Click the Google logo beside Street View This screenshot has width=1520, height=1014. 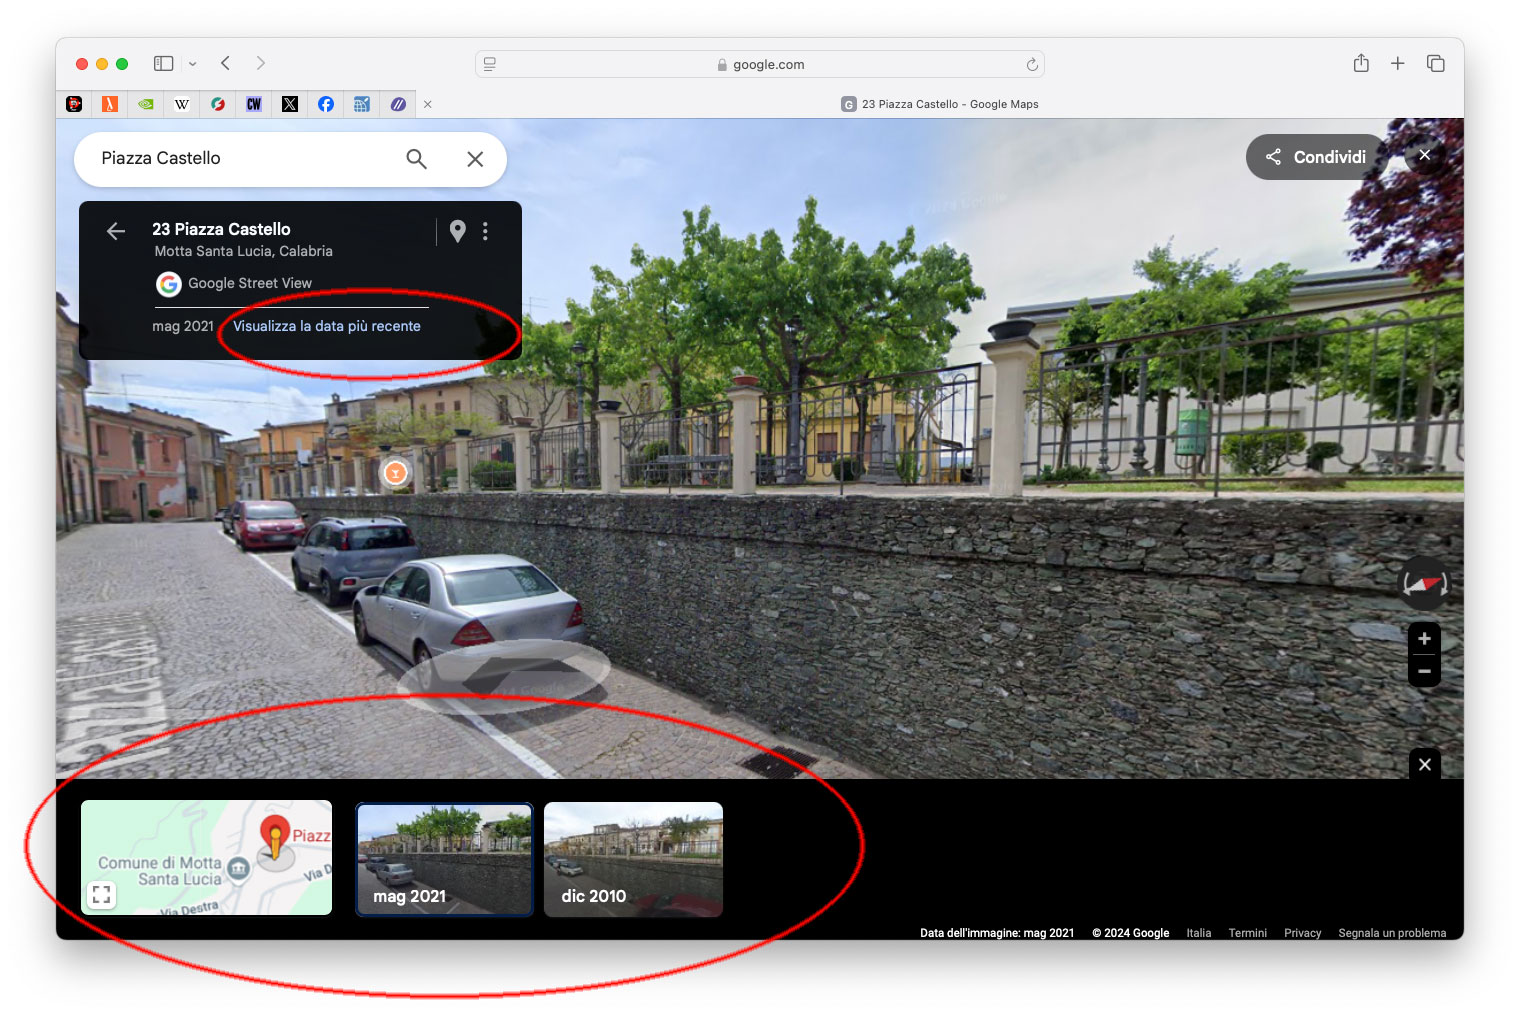[169, 284]
